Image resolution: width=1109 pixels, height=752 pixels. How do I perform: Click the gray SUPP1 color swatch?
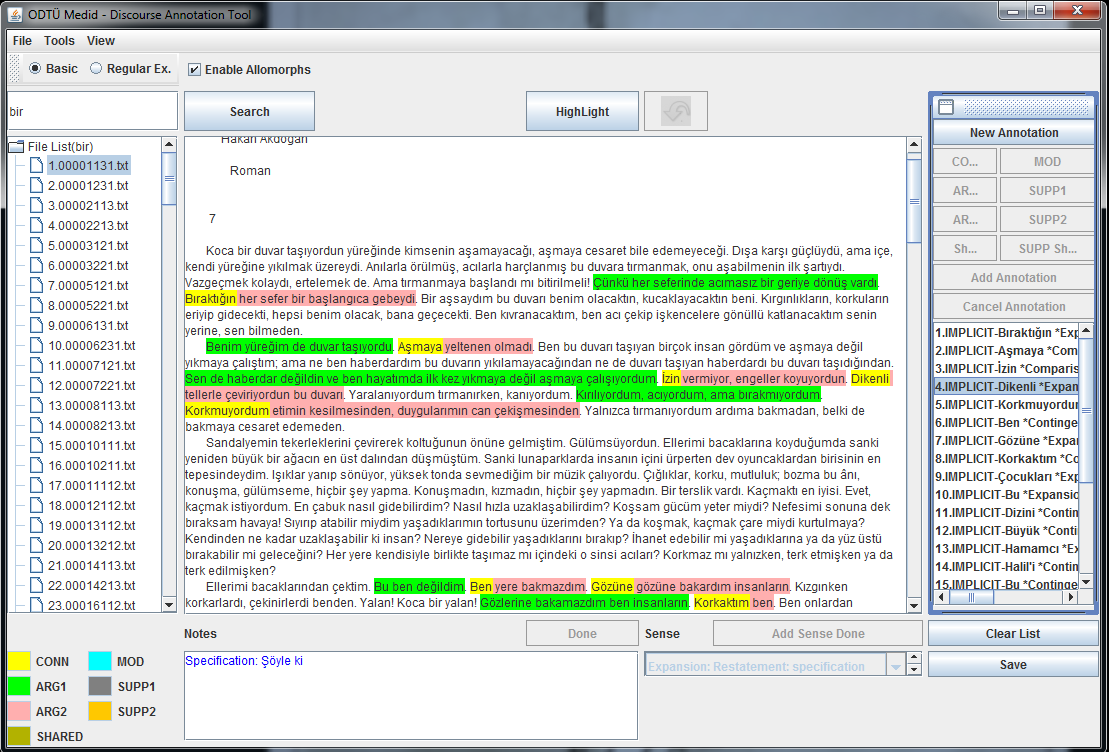coord(100,686)
